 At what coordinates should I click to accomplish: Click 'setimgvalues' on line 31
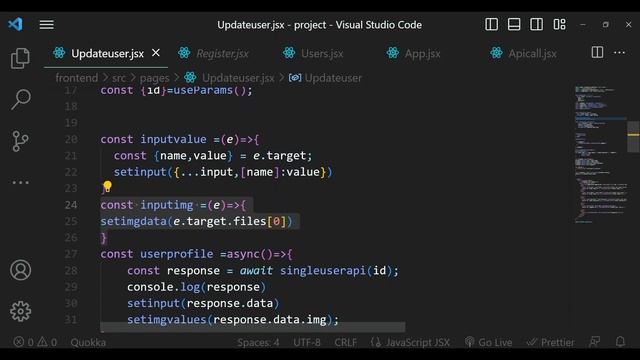click(x=167, y=320)
